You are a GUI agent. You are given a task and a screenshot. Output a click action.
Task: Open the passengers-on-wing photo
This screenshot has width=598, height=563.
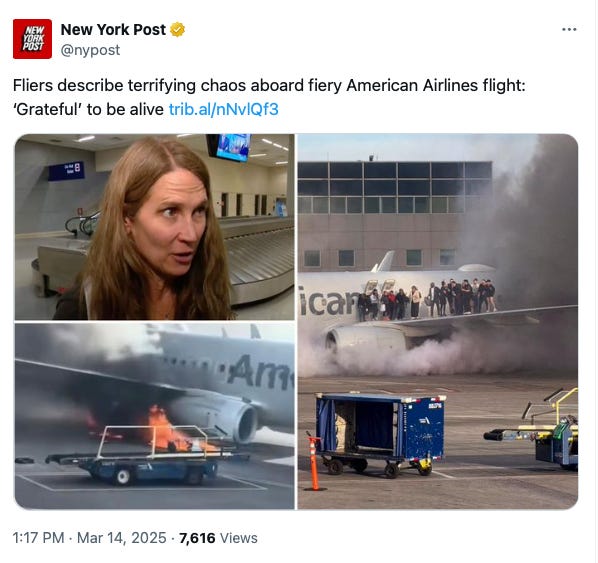click(x=438, y=322)
